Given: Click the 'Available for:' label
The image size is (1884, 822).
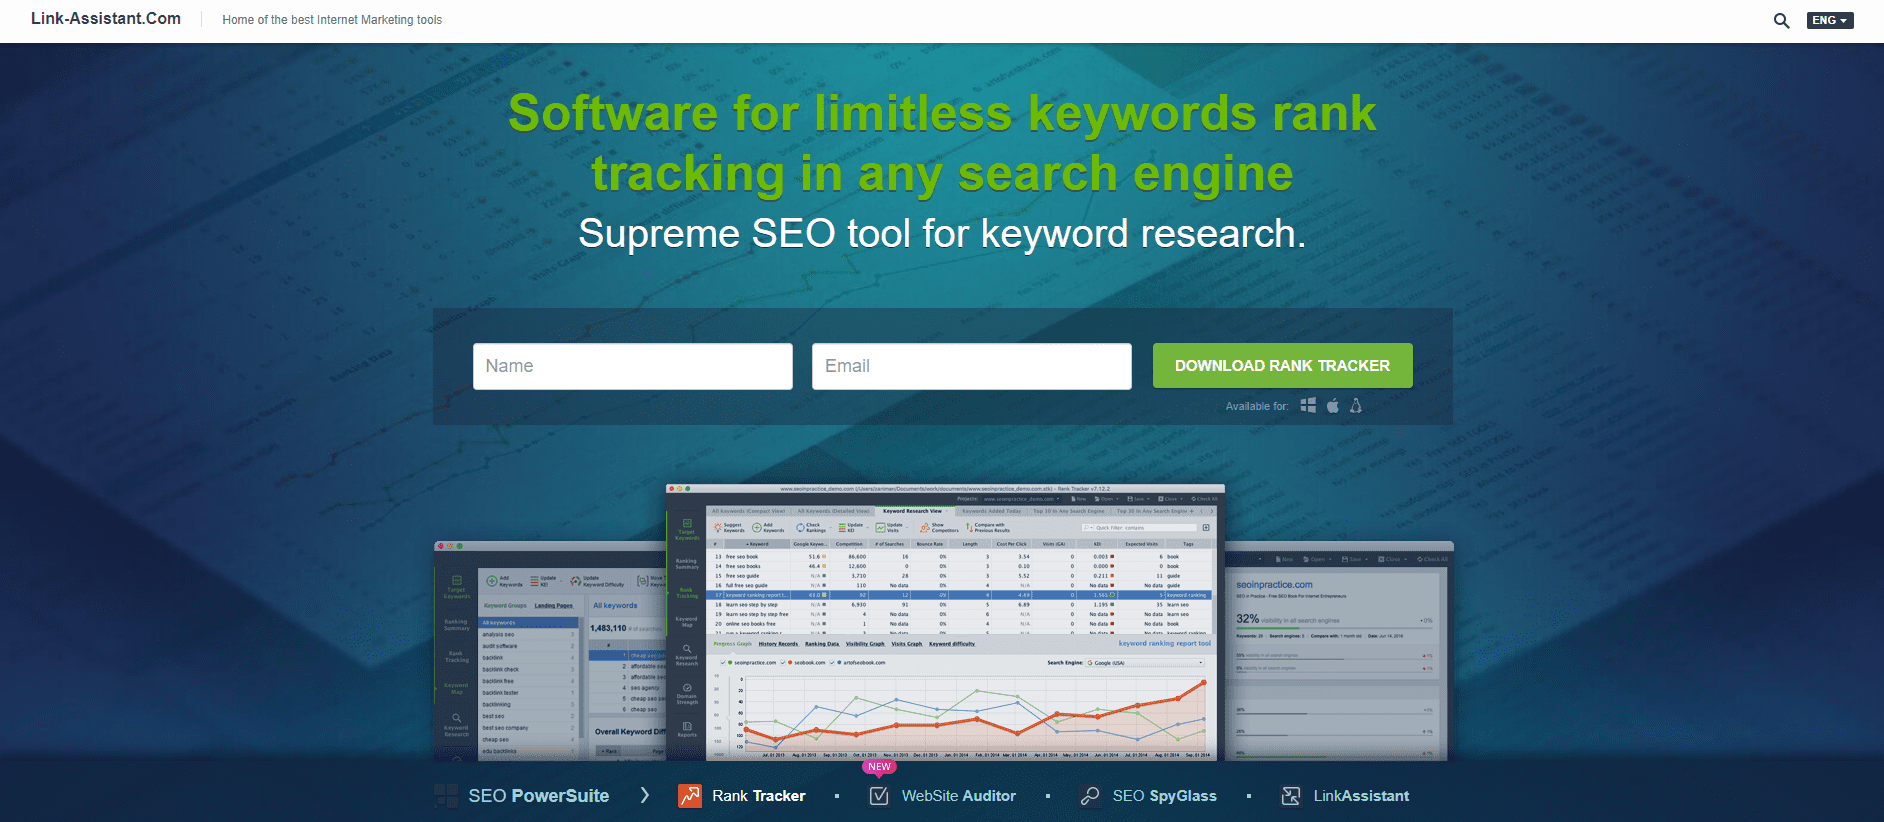Looking at the screenshot, I should (1257, 406).
